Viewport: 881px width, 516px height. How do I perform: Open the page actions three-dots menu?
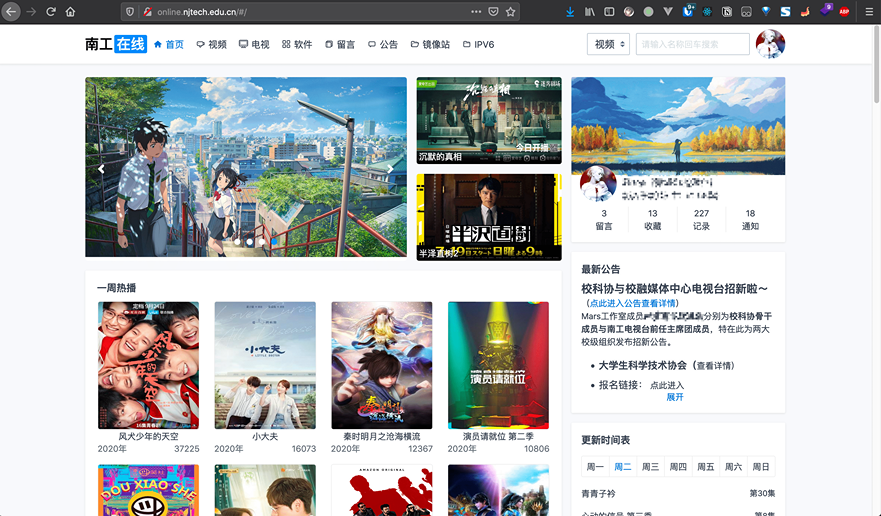pyautogui.click(x=475, y=12)
